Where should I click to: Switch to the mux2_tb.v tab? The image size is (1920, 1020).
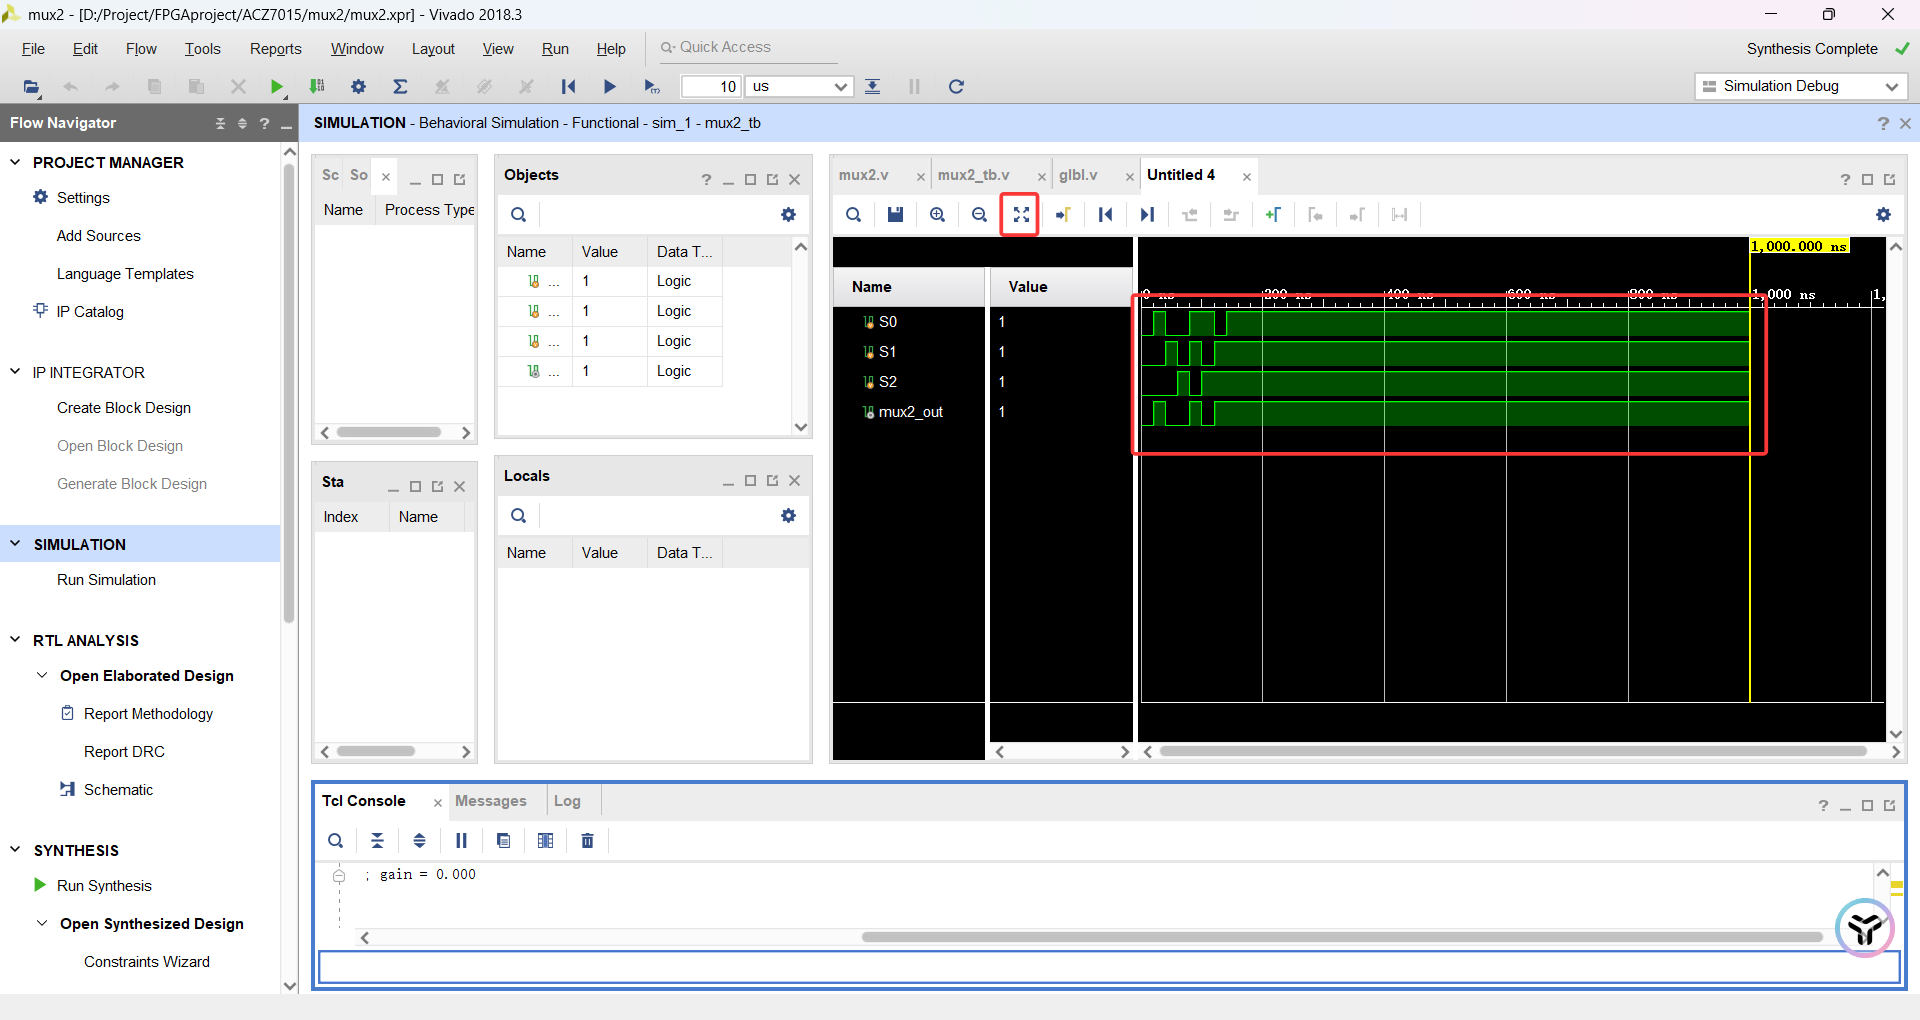(x=973, y=175)
